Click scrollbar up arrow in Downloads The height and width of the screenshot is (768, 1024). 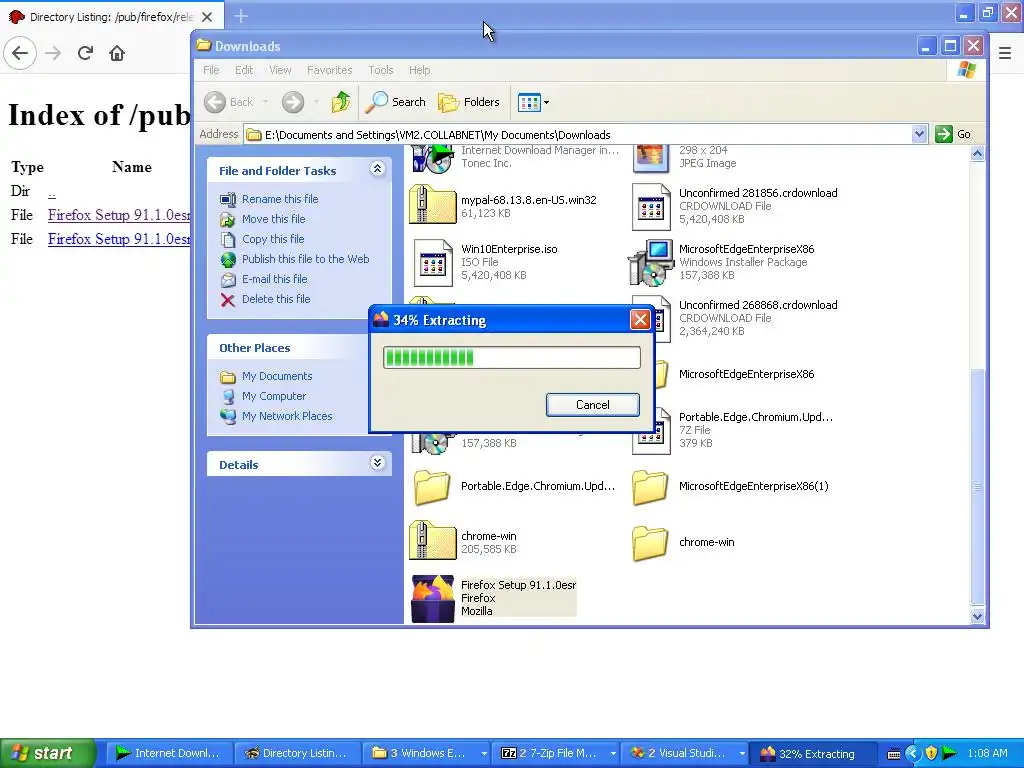[977, 154]
